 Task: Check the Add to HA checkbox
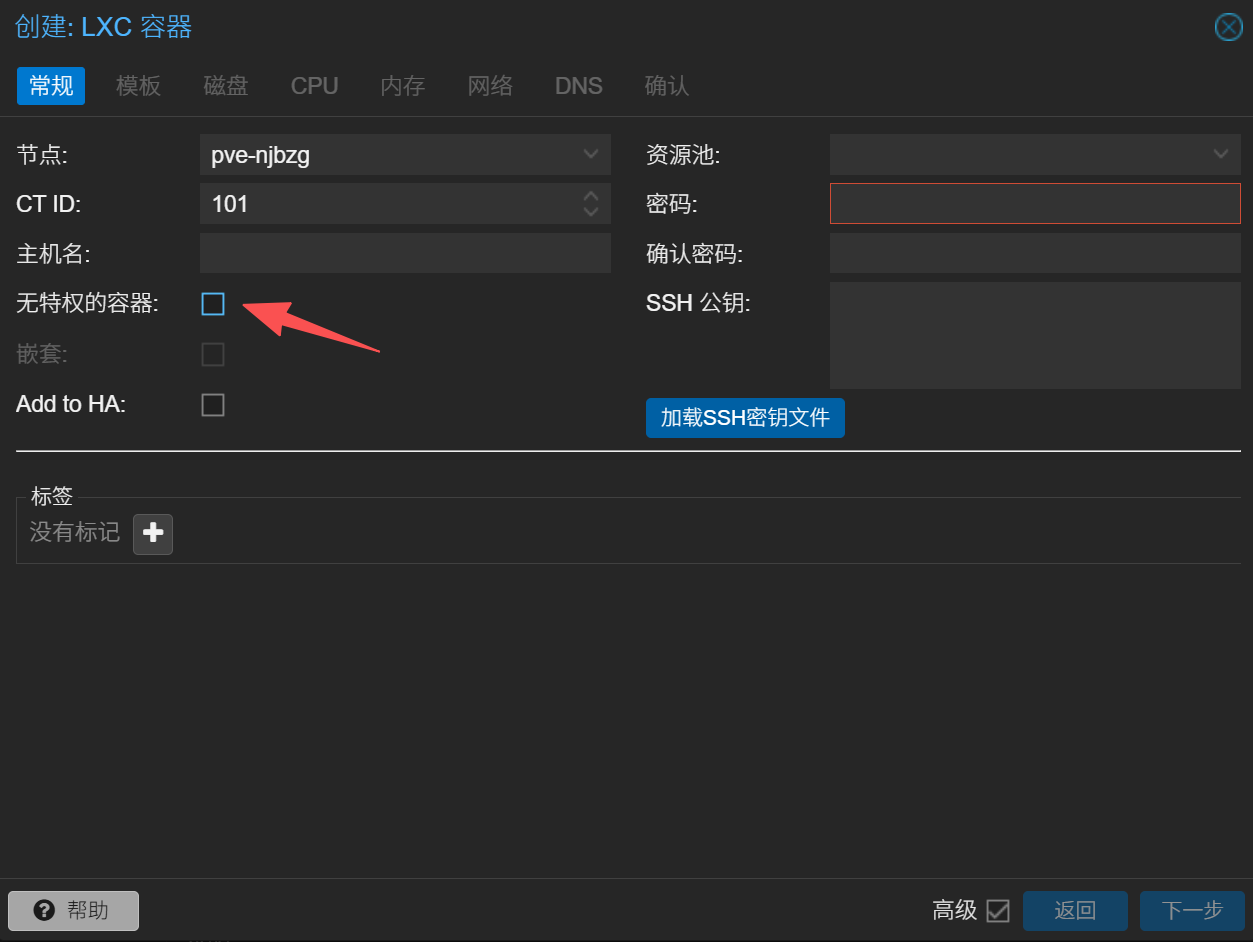(x=213, y=405)
